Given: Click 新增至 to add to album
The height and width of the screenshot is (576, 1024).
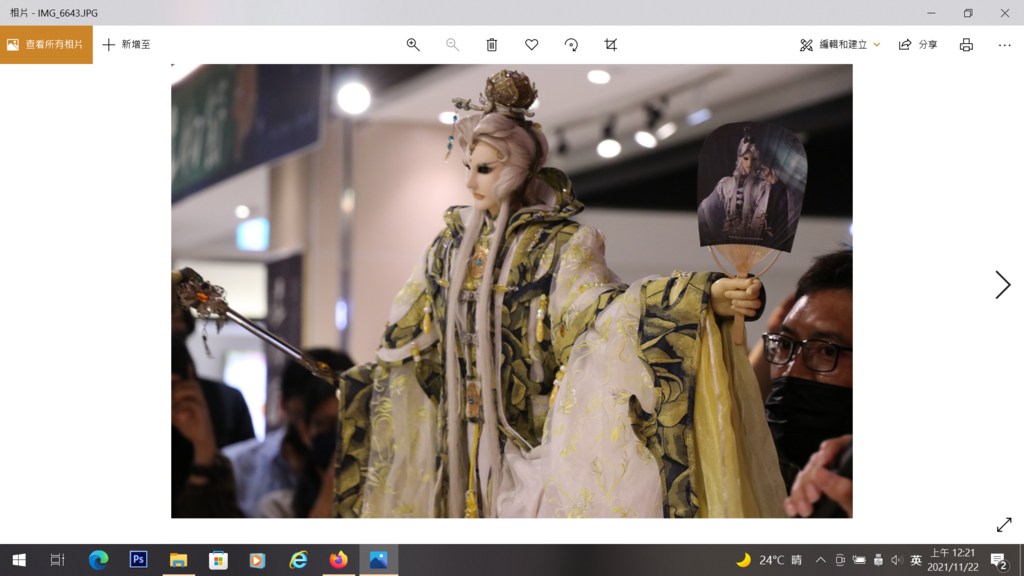Looking at the screenshot, I should (127, 44).
